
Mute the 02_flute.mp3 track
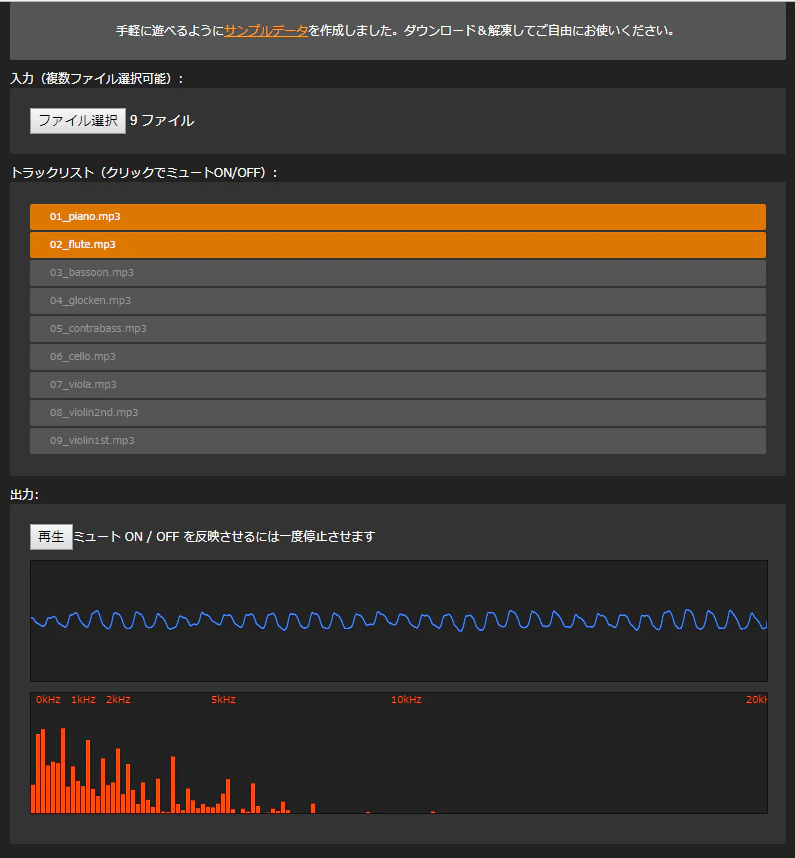coord(398,245)
